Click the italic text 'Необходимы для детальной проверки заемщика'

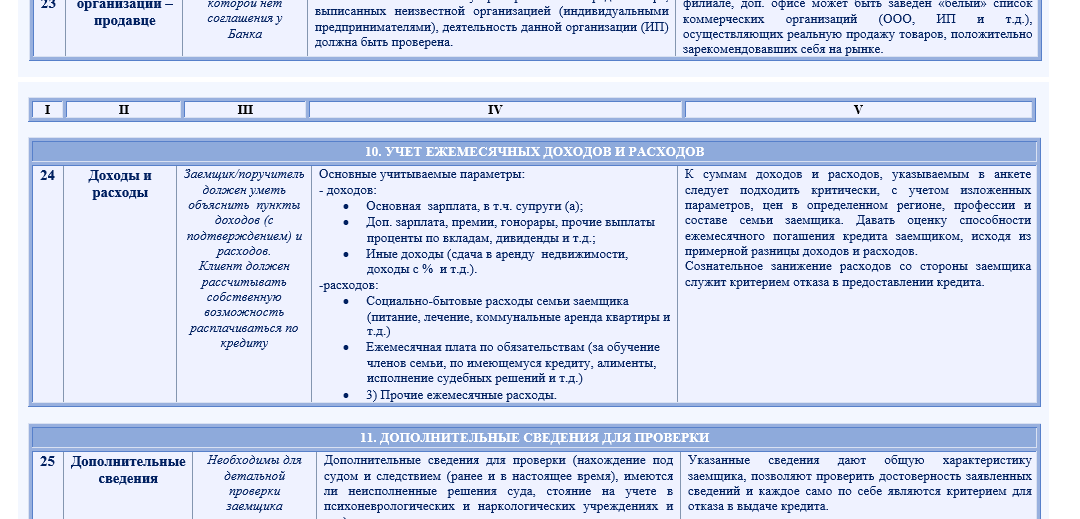coord(254,483)
